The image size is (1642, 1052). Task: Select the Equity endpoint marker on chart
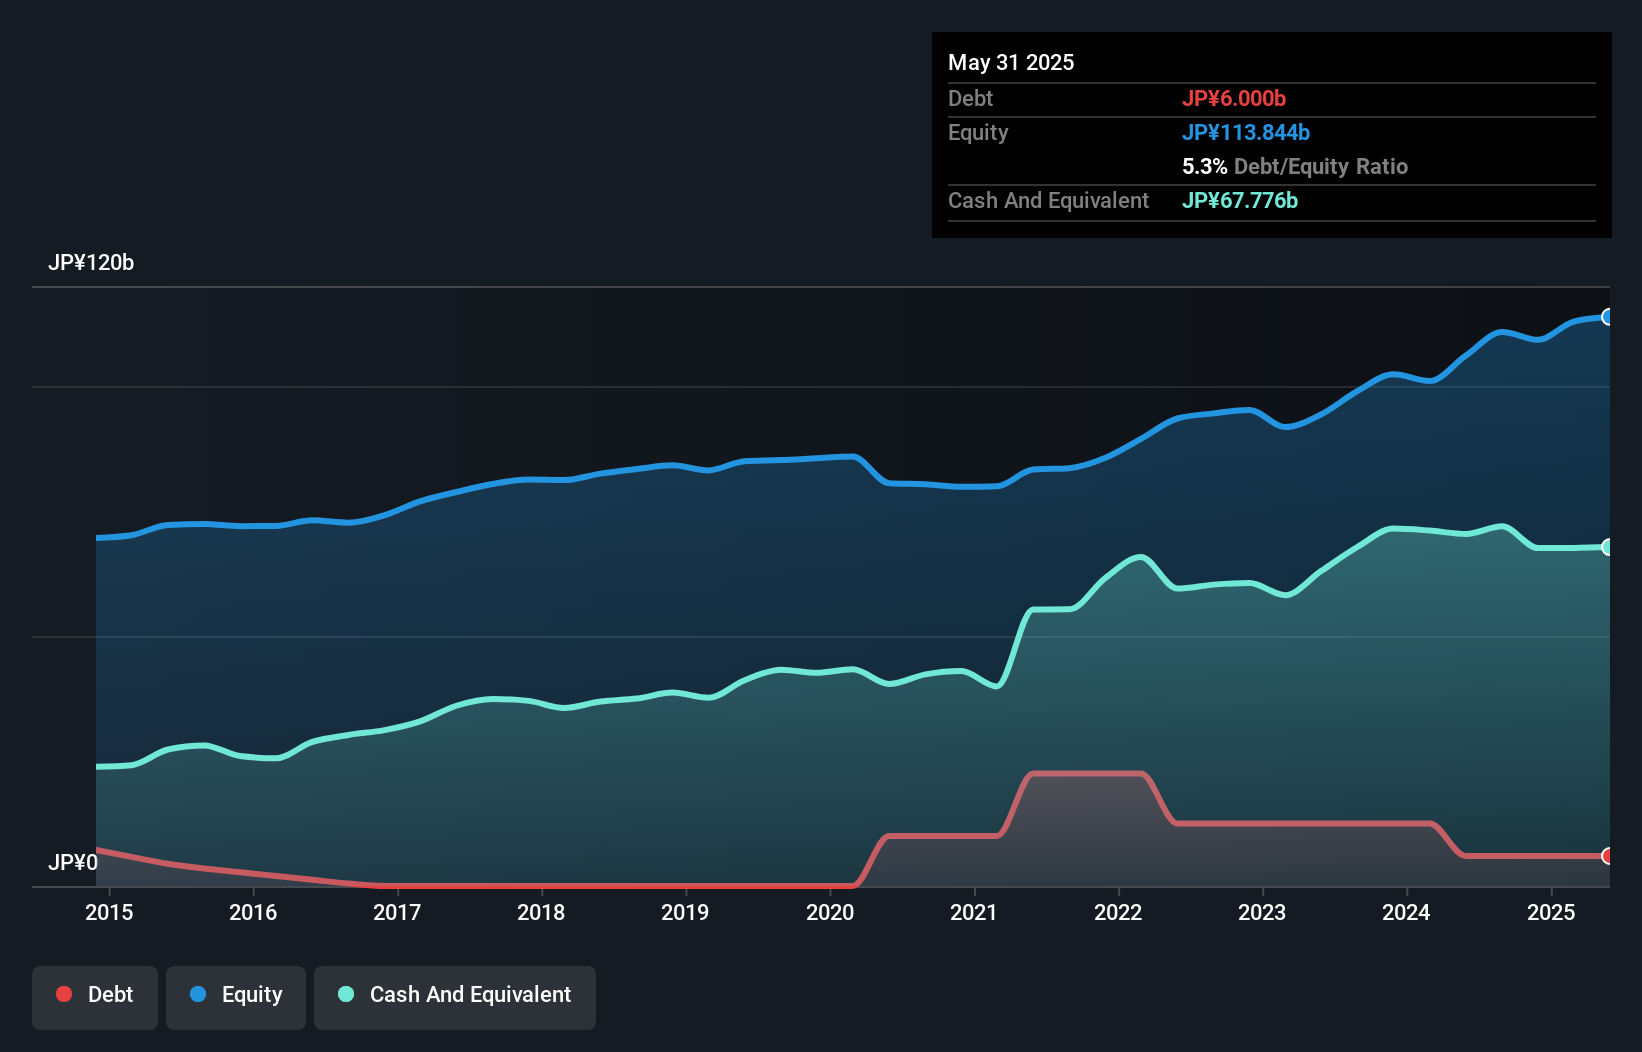point(1607,317)
